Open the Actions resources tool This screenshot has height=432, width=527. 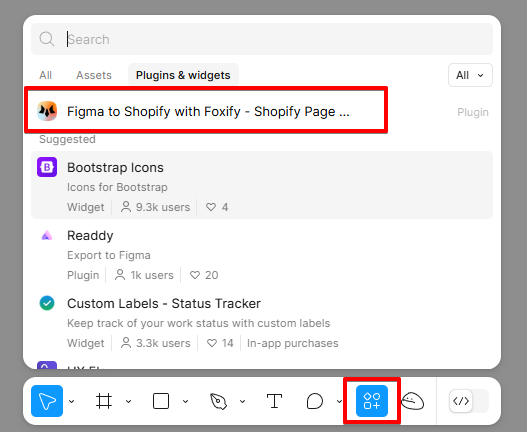[x=372, y=401]
